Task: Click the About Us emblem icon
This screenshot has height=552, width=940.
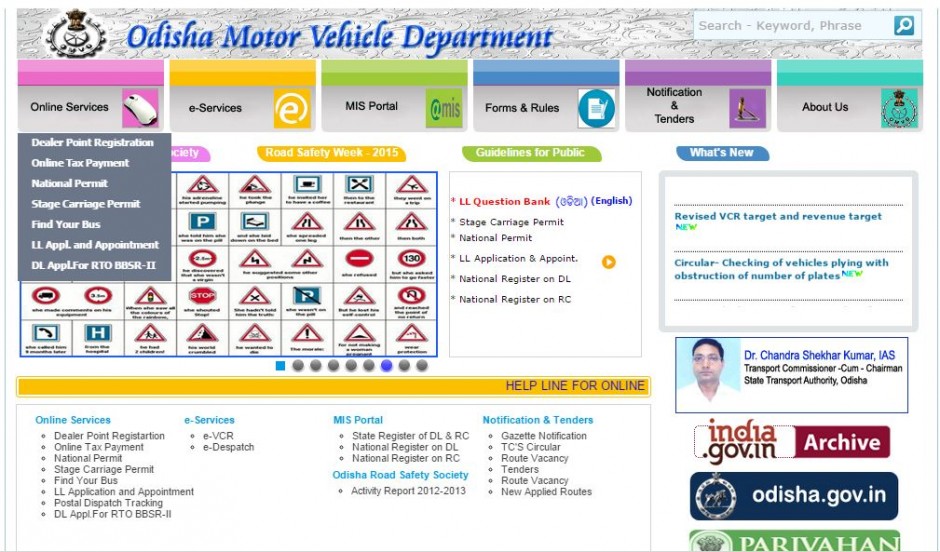Action: (898, 108)
